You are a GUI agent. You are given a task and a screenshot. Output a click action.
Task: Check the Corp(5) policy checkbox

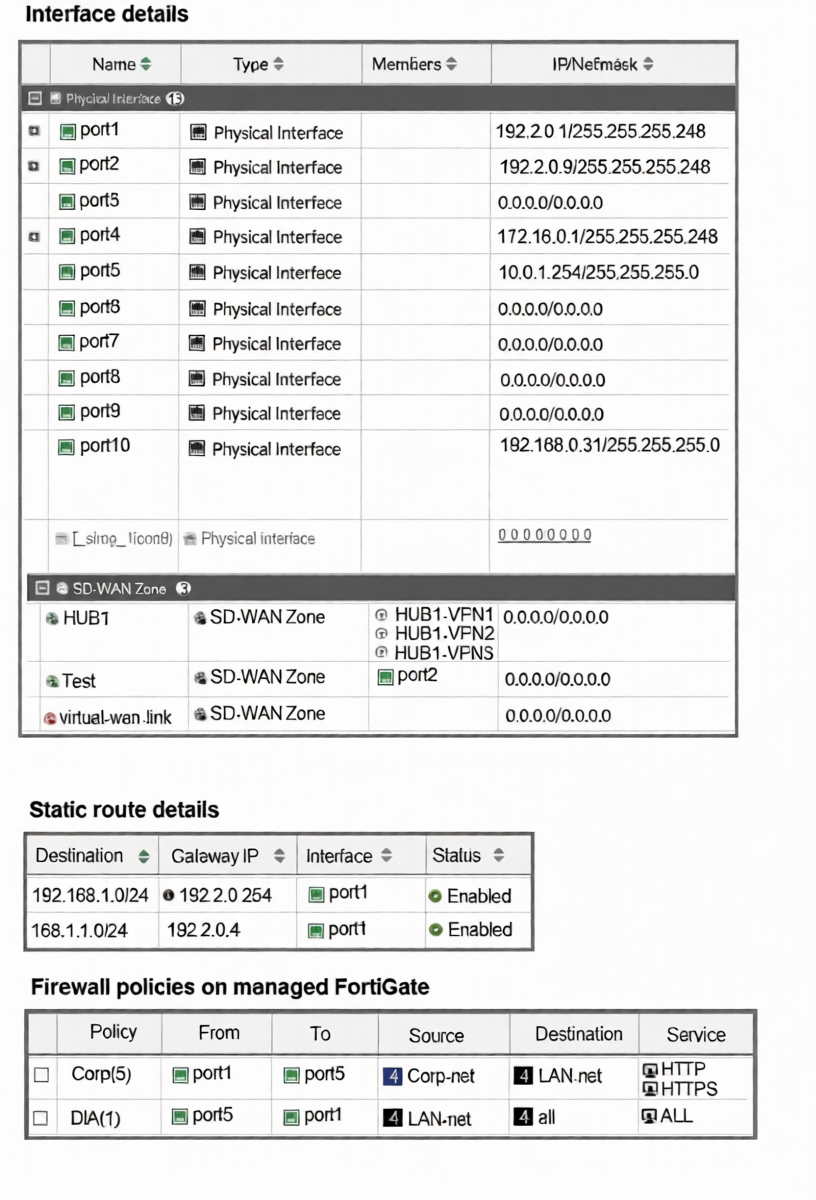[x=41, y=1076]
